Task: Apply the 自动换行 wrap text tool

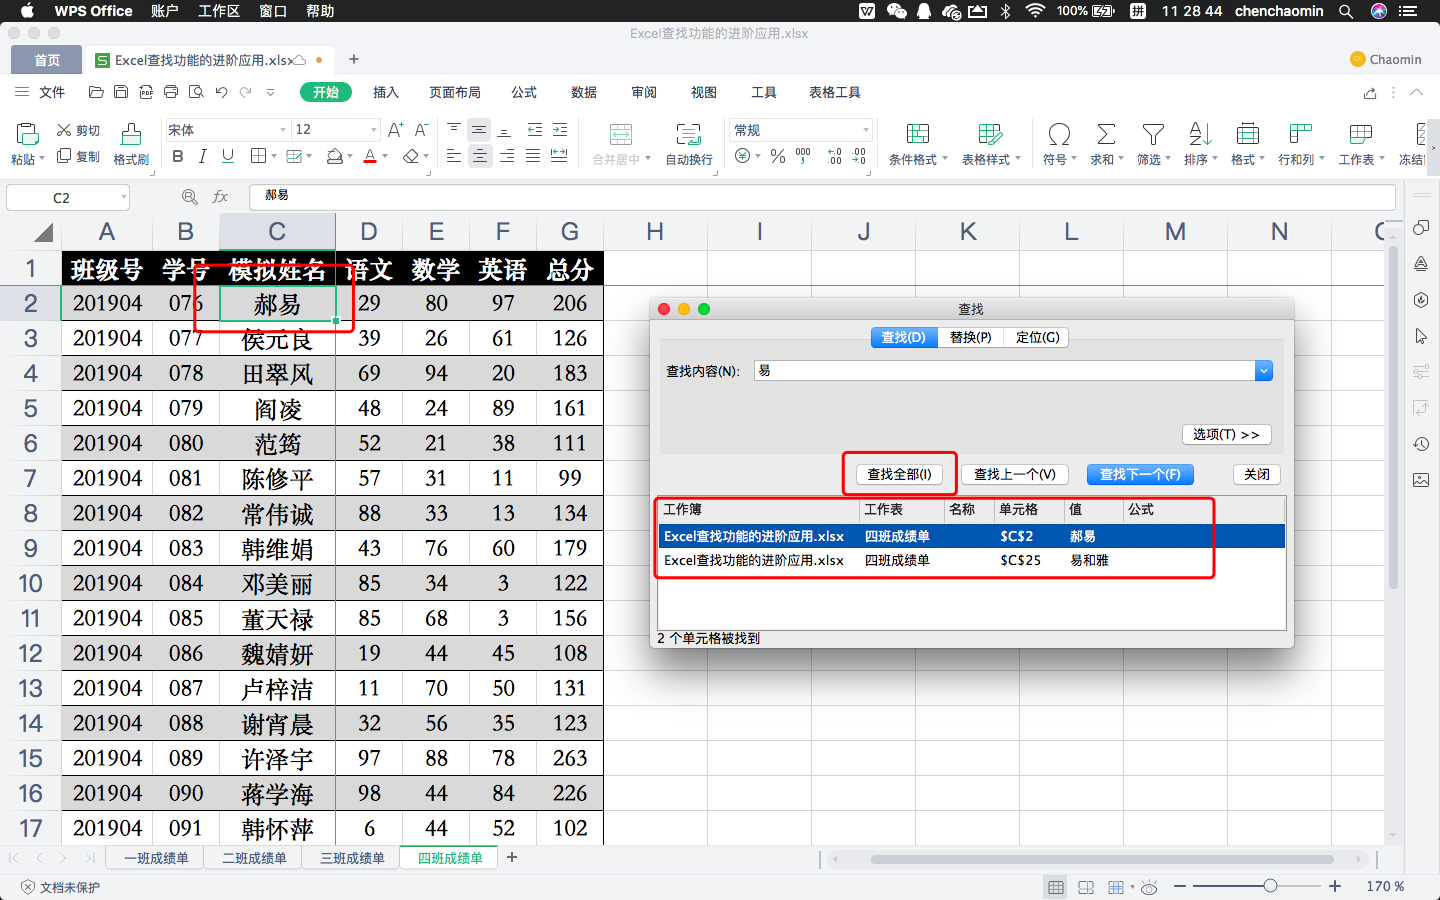Action: click(689, 144)
